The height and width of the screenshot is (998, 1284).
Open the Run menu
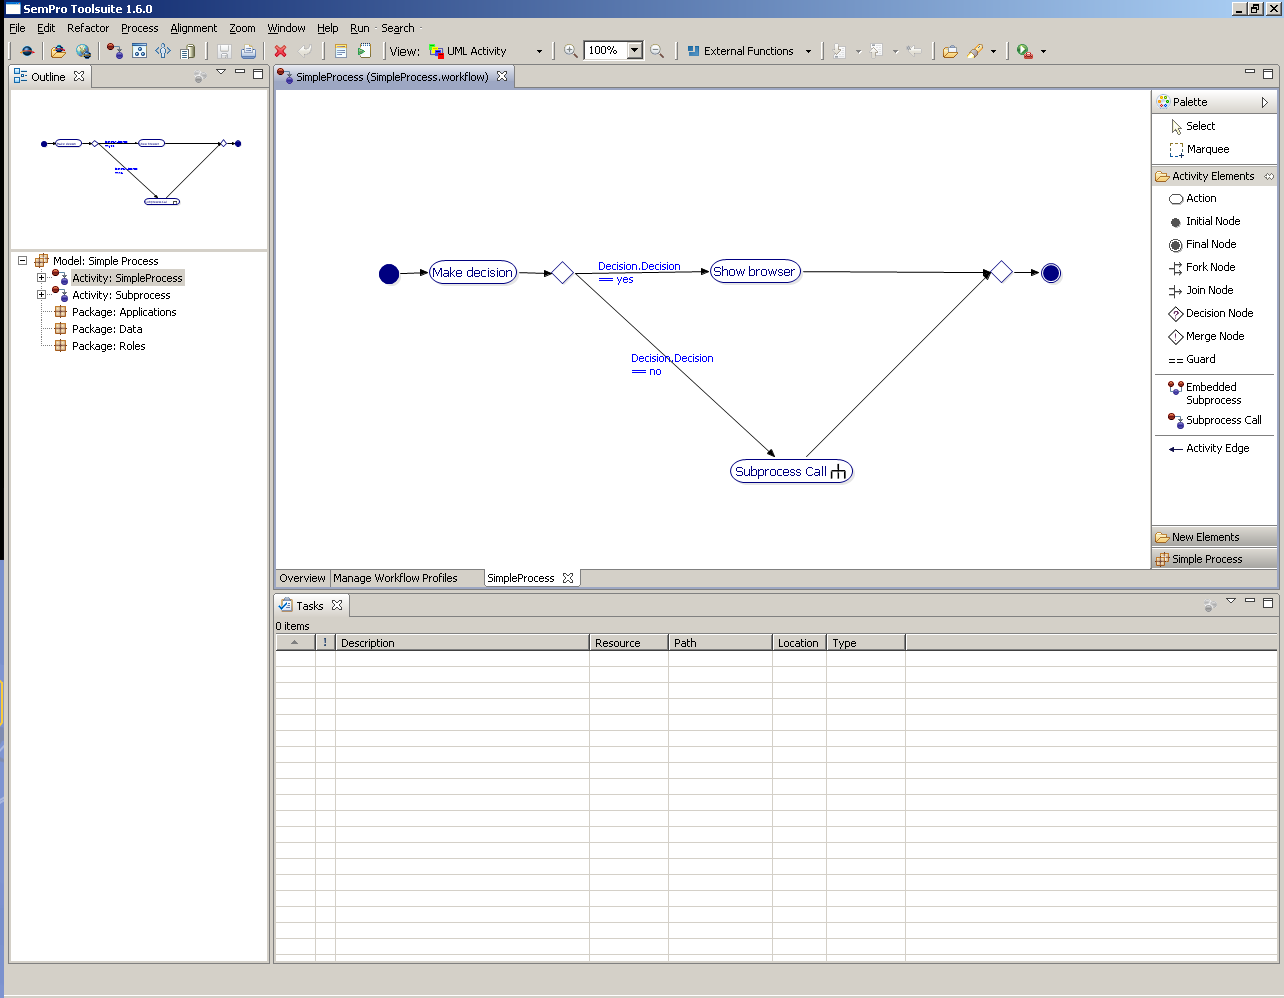359,28
